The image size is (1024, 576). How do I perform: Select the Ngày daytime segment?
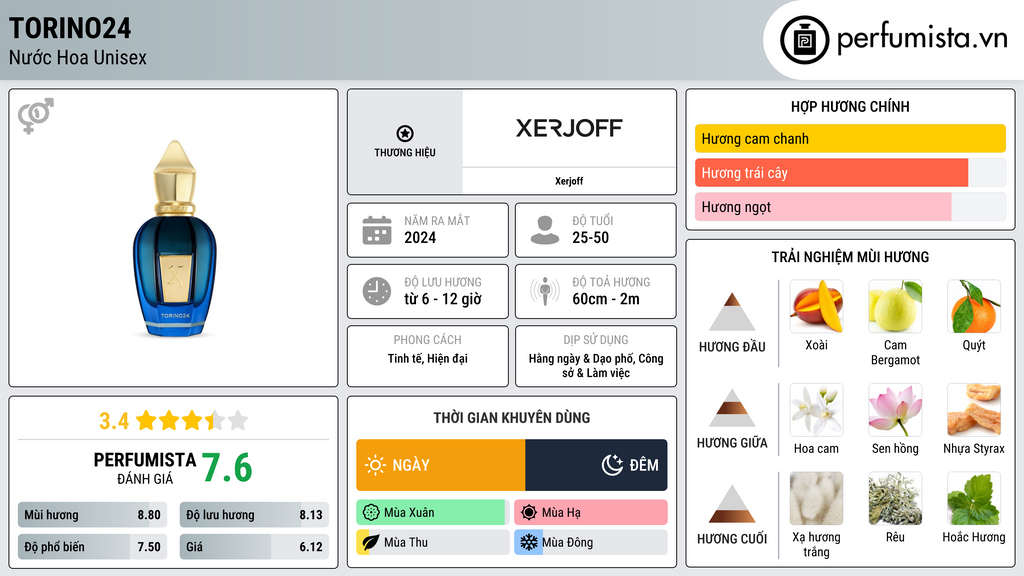(x=440, y=465)
